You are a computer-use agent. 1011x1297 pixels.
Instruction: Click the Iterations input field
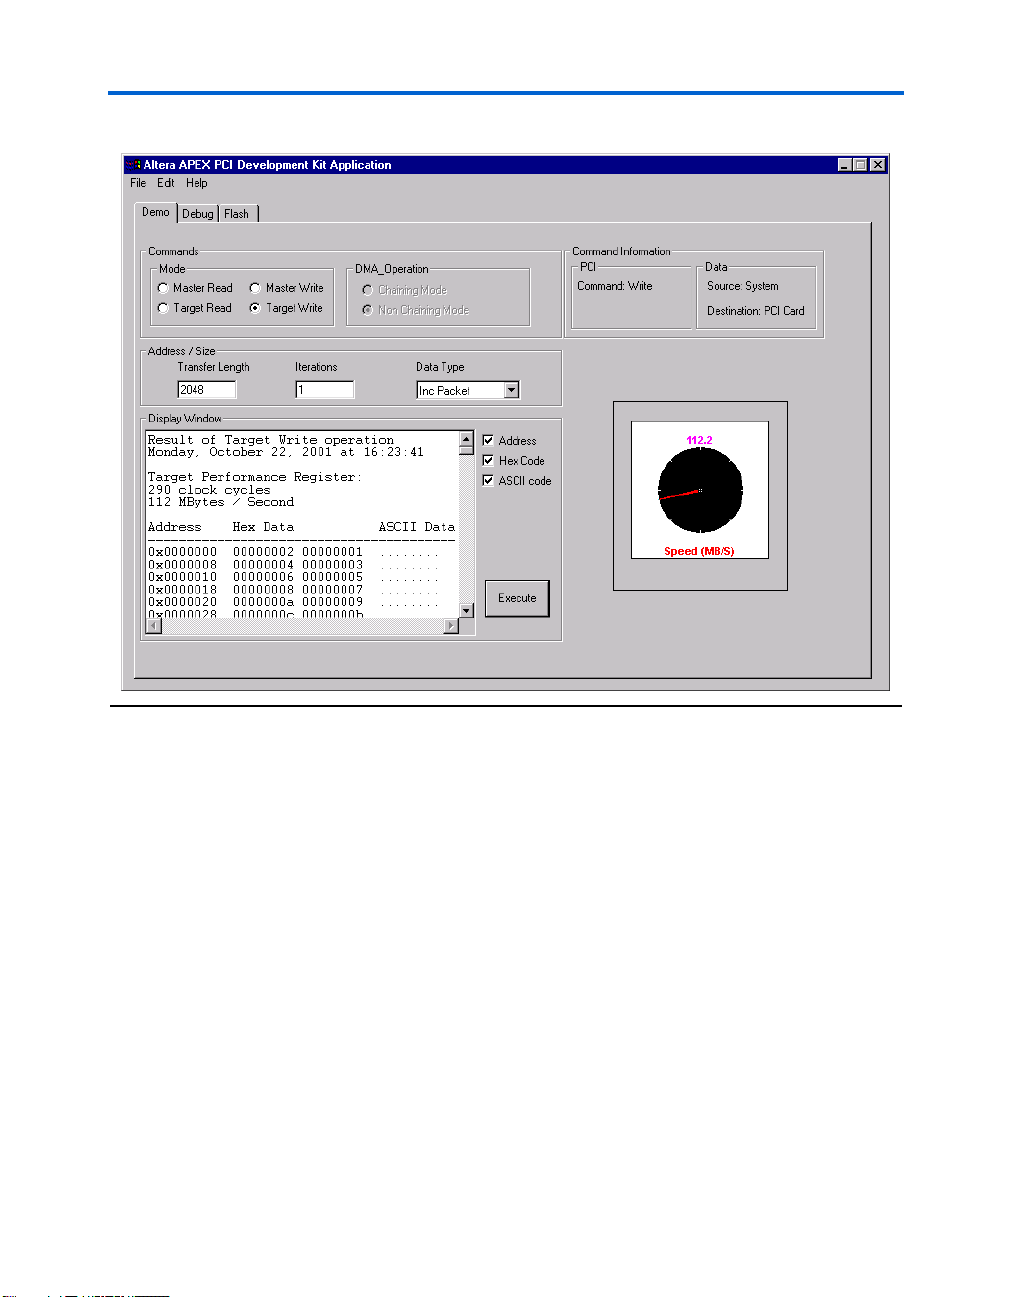[x=324, y=390]
